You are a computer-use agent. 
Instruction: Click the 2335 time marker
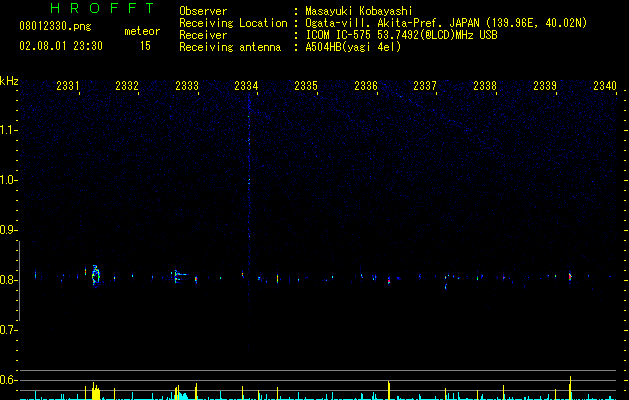pyautogui.click(x=306, y=85)
